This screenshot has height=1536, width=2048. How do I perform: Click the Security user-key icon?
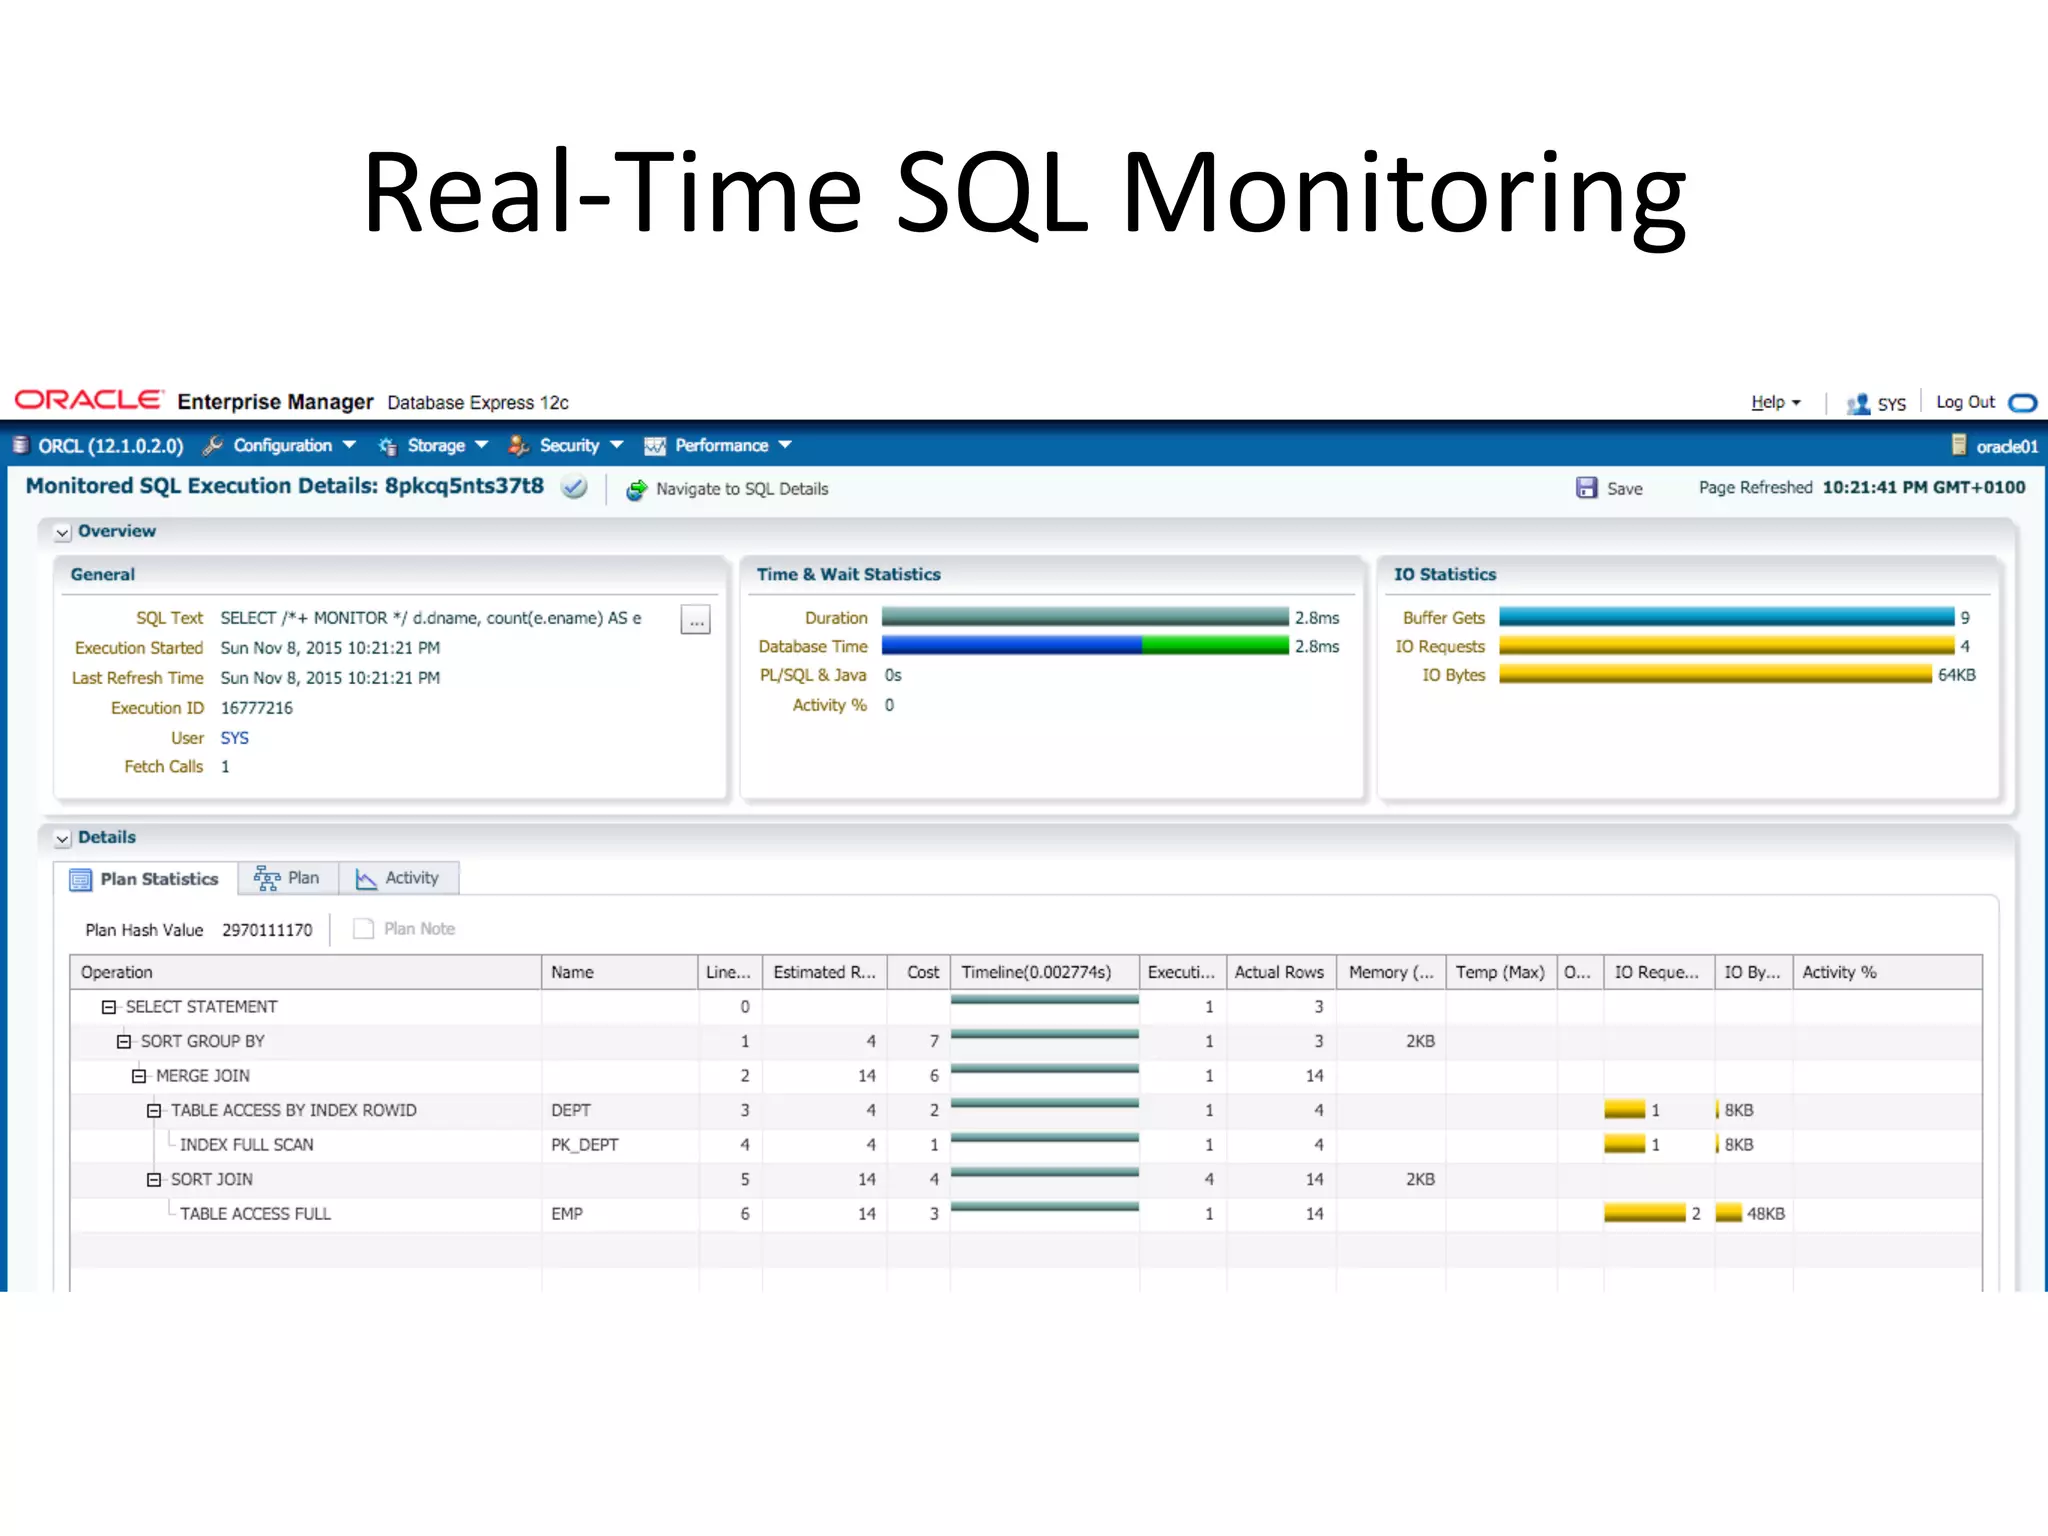(x=518, y=446)
